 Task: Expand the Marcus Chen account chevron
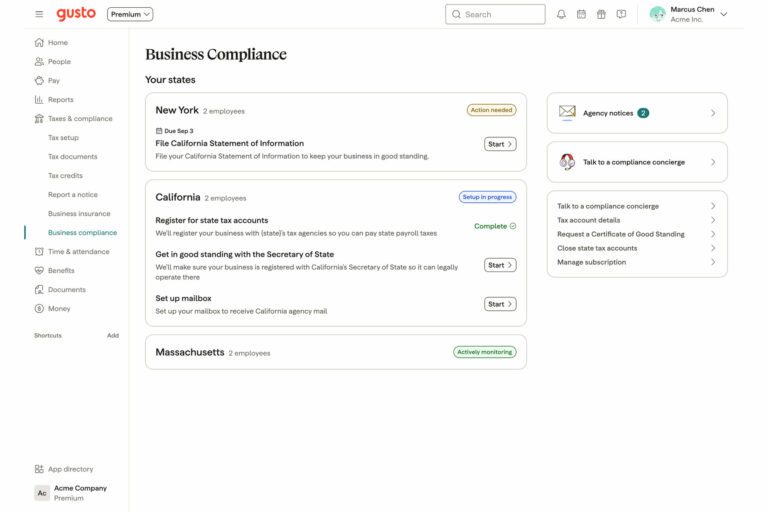[723, 14]
